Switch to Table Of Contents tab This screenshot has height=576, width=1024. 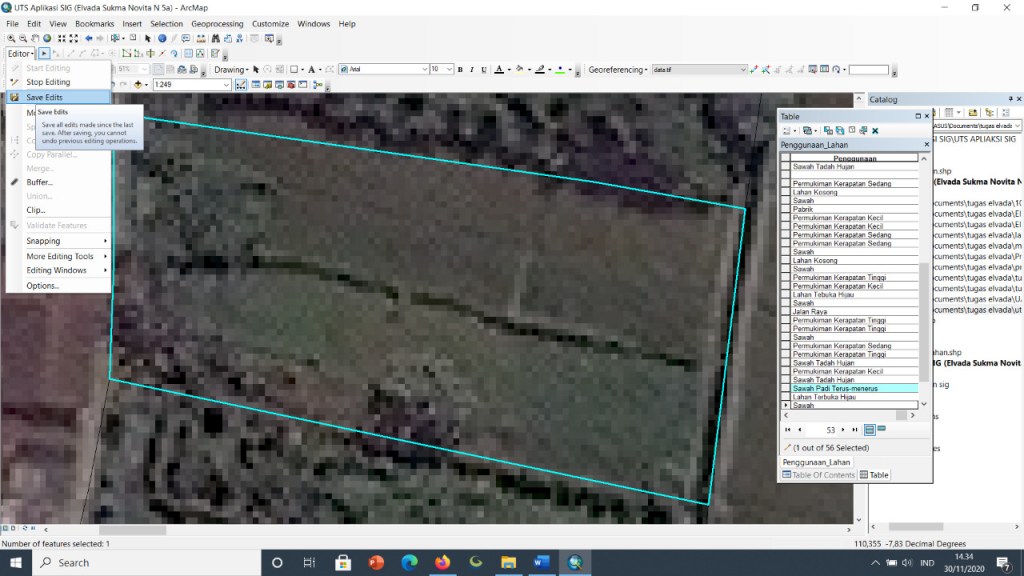click(x=818, y=475)
